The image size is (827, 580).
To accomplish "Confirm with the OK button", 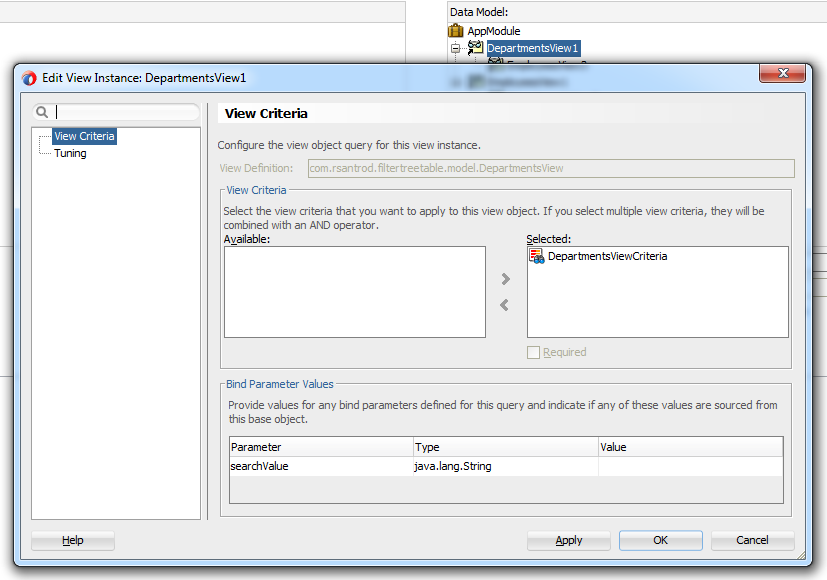I will pos(660,540).
